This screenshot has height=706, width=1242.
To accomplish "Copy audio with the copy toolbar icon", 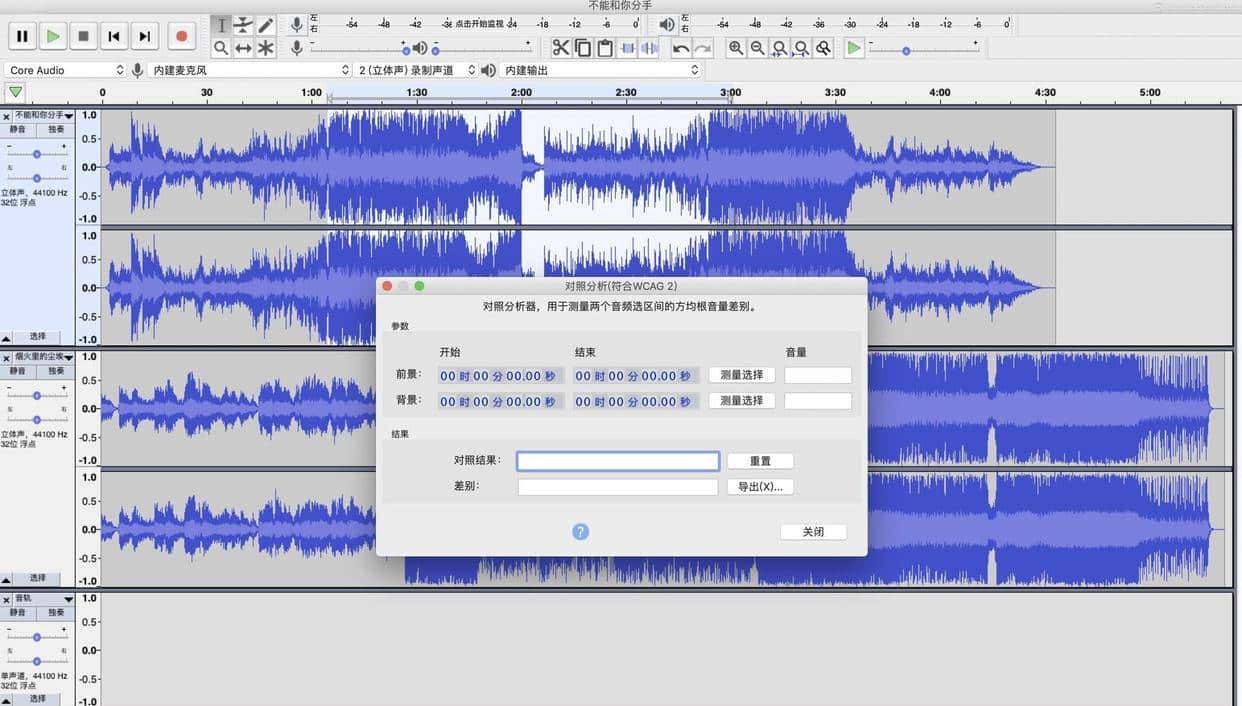I will pyautogui.click(x=582, y=47).
